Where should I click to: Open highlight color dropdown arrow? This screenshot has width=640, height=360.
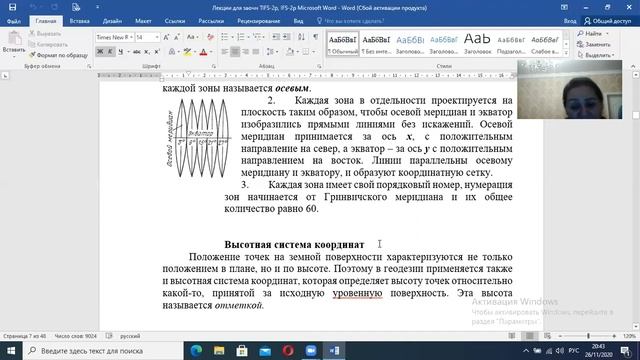pyautogui.click(x=195, y=52)
